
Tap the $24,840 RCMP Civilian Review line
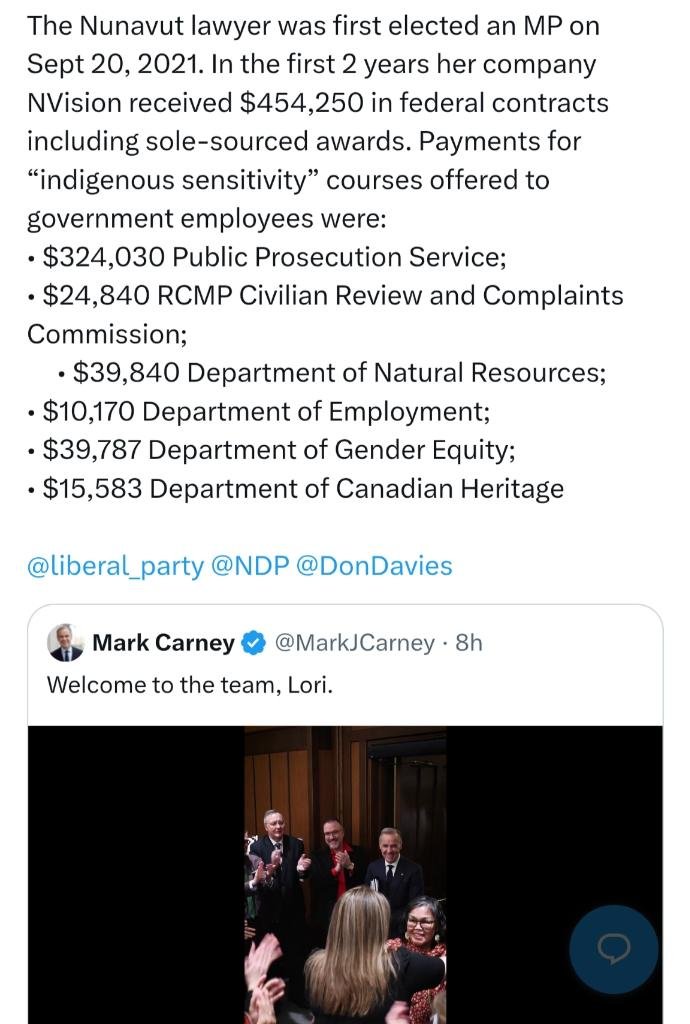tap(332, 296)
